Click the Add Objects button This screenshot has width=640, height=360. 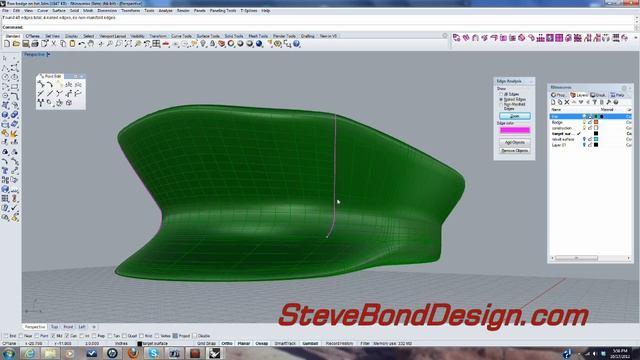coord(515,142)
